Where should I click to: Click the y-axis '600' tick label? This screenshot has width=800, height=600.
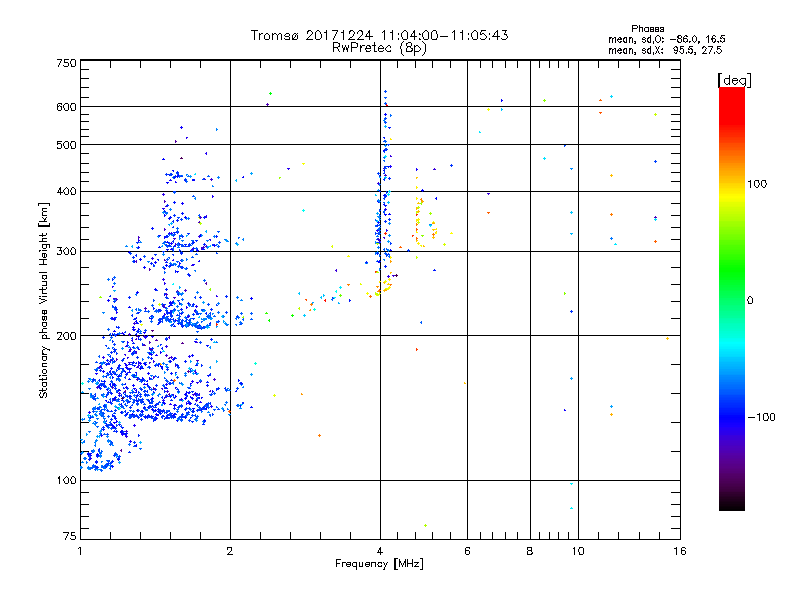[x=66, y=107]
